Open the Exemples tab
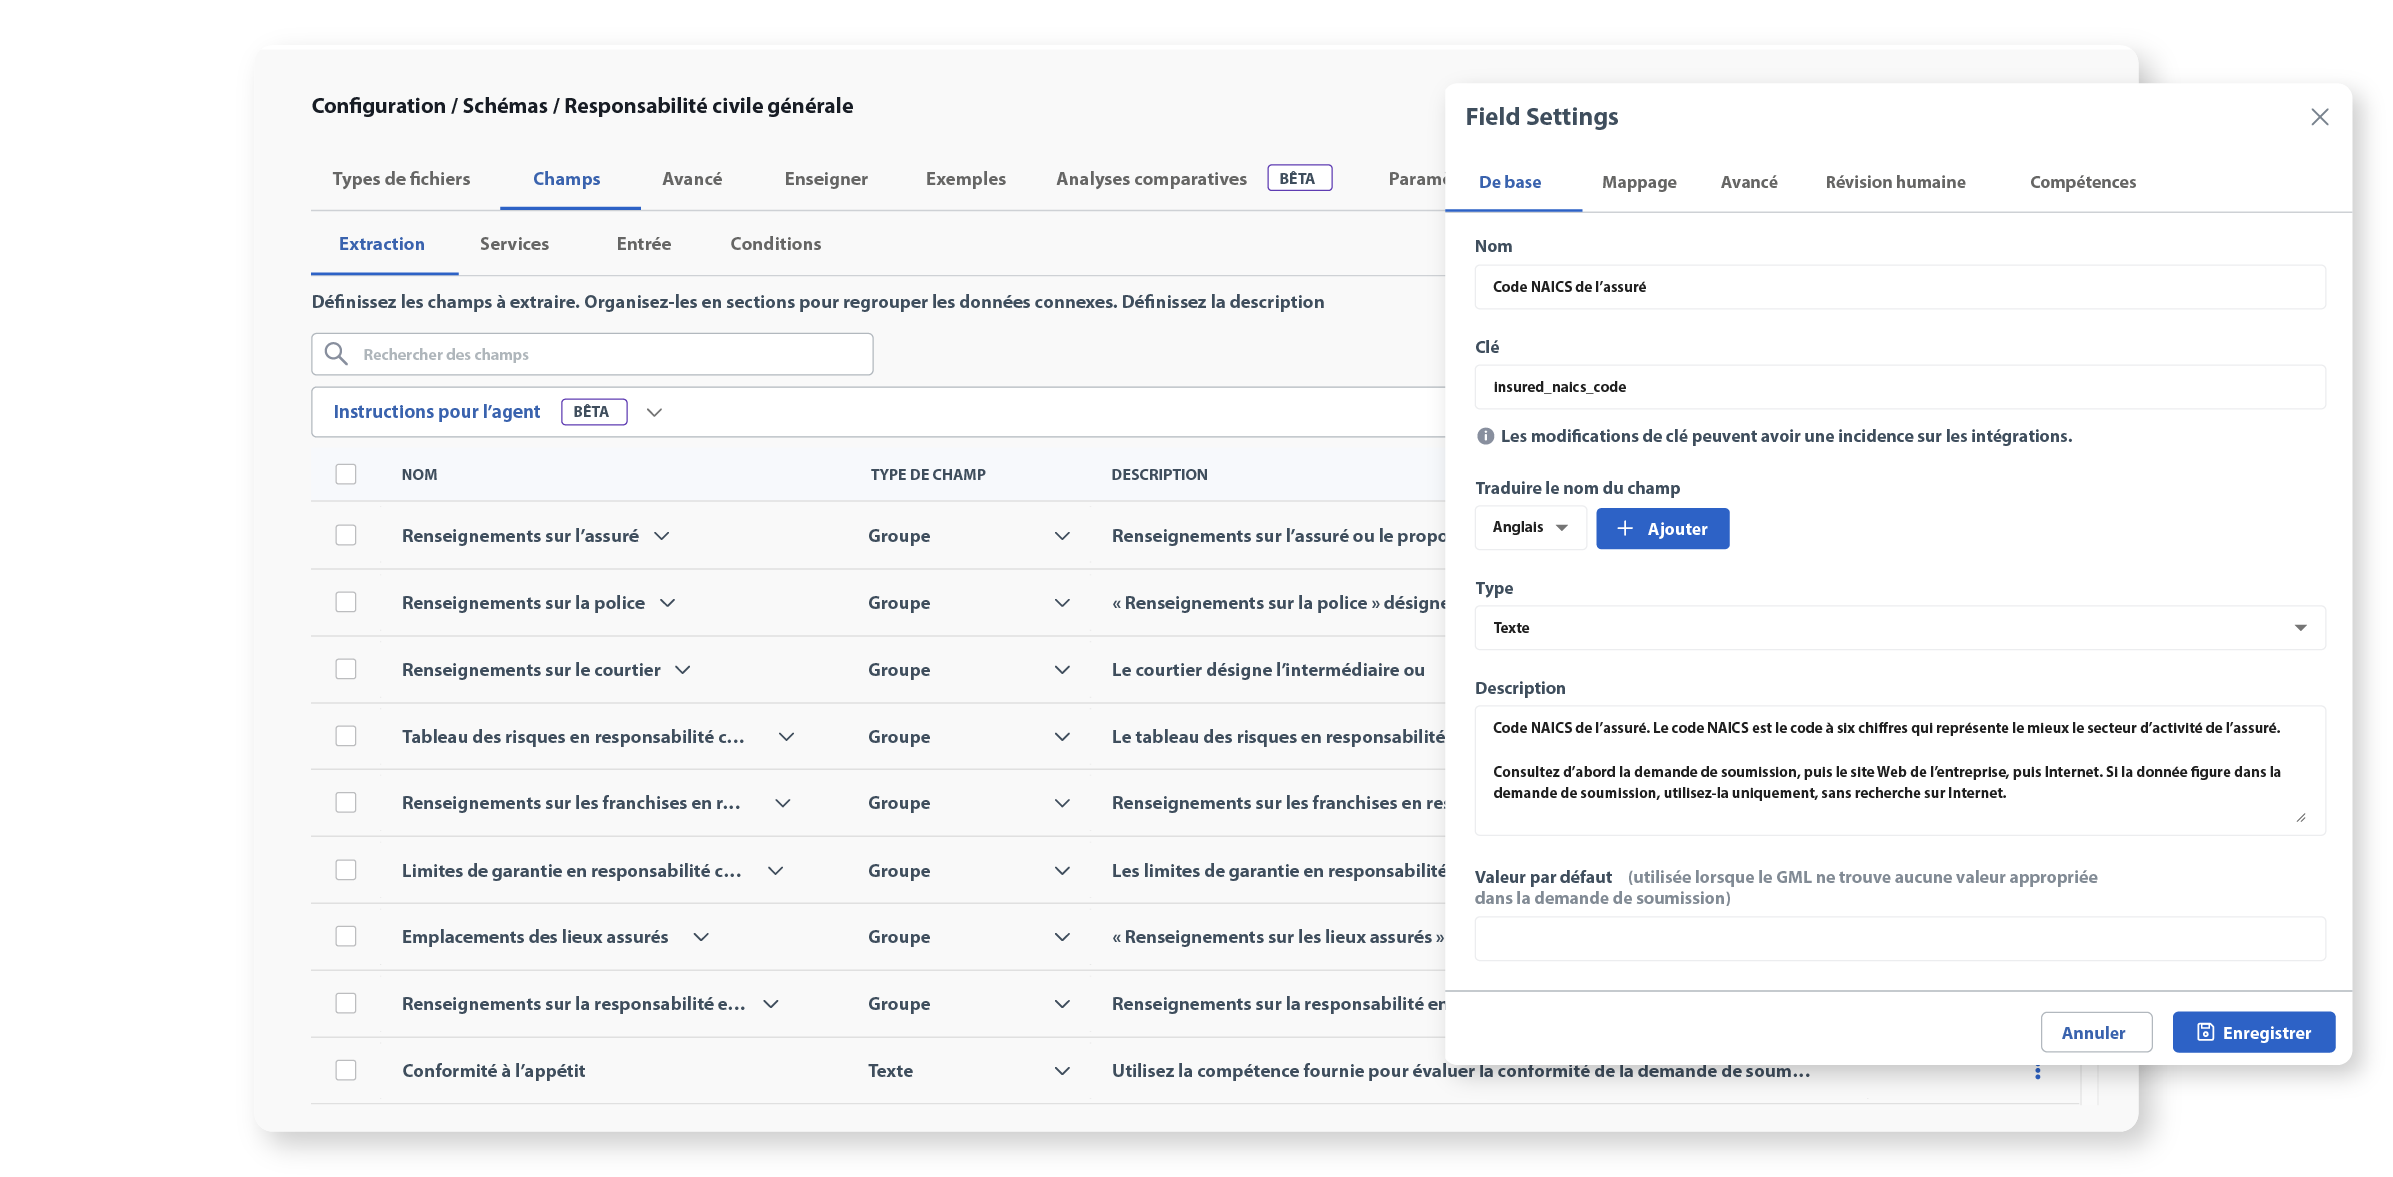This screenshot has width=2393, height=1177. pos(965,179)
